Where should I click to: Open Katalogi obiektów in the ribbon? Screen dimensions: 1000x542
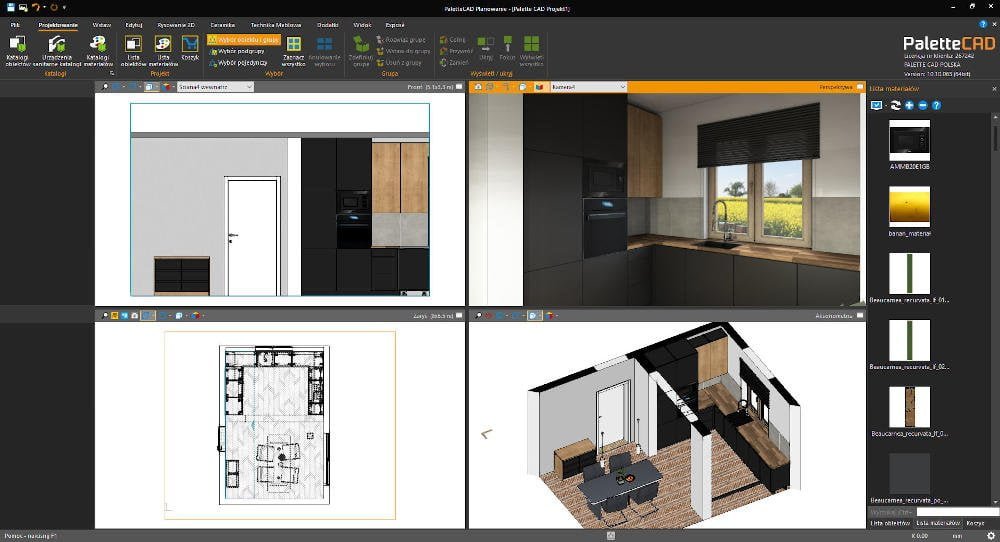tap(17, 49)
